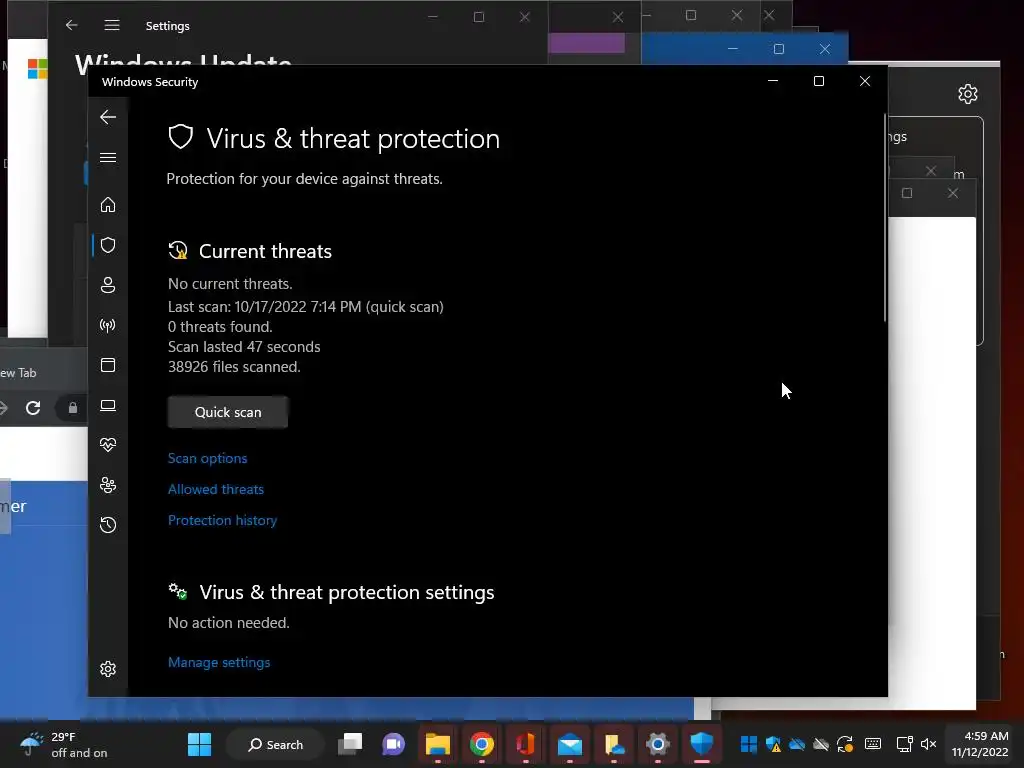Screen dimensions: 1024x768
Task: Open Device security laptop icon
Action: click(x=108, y=406)
